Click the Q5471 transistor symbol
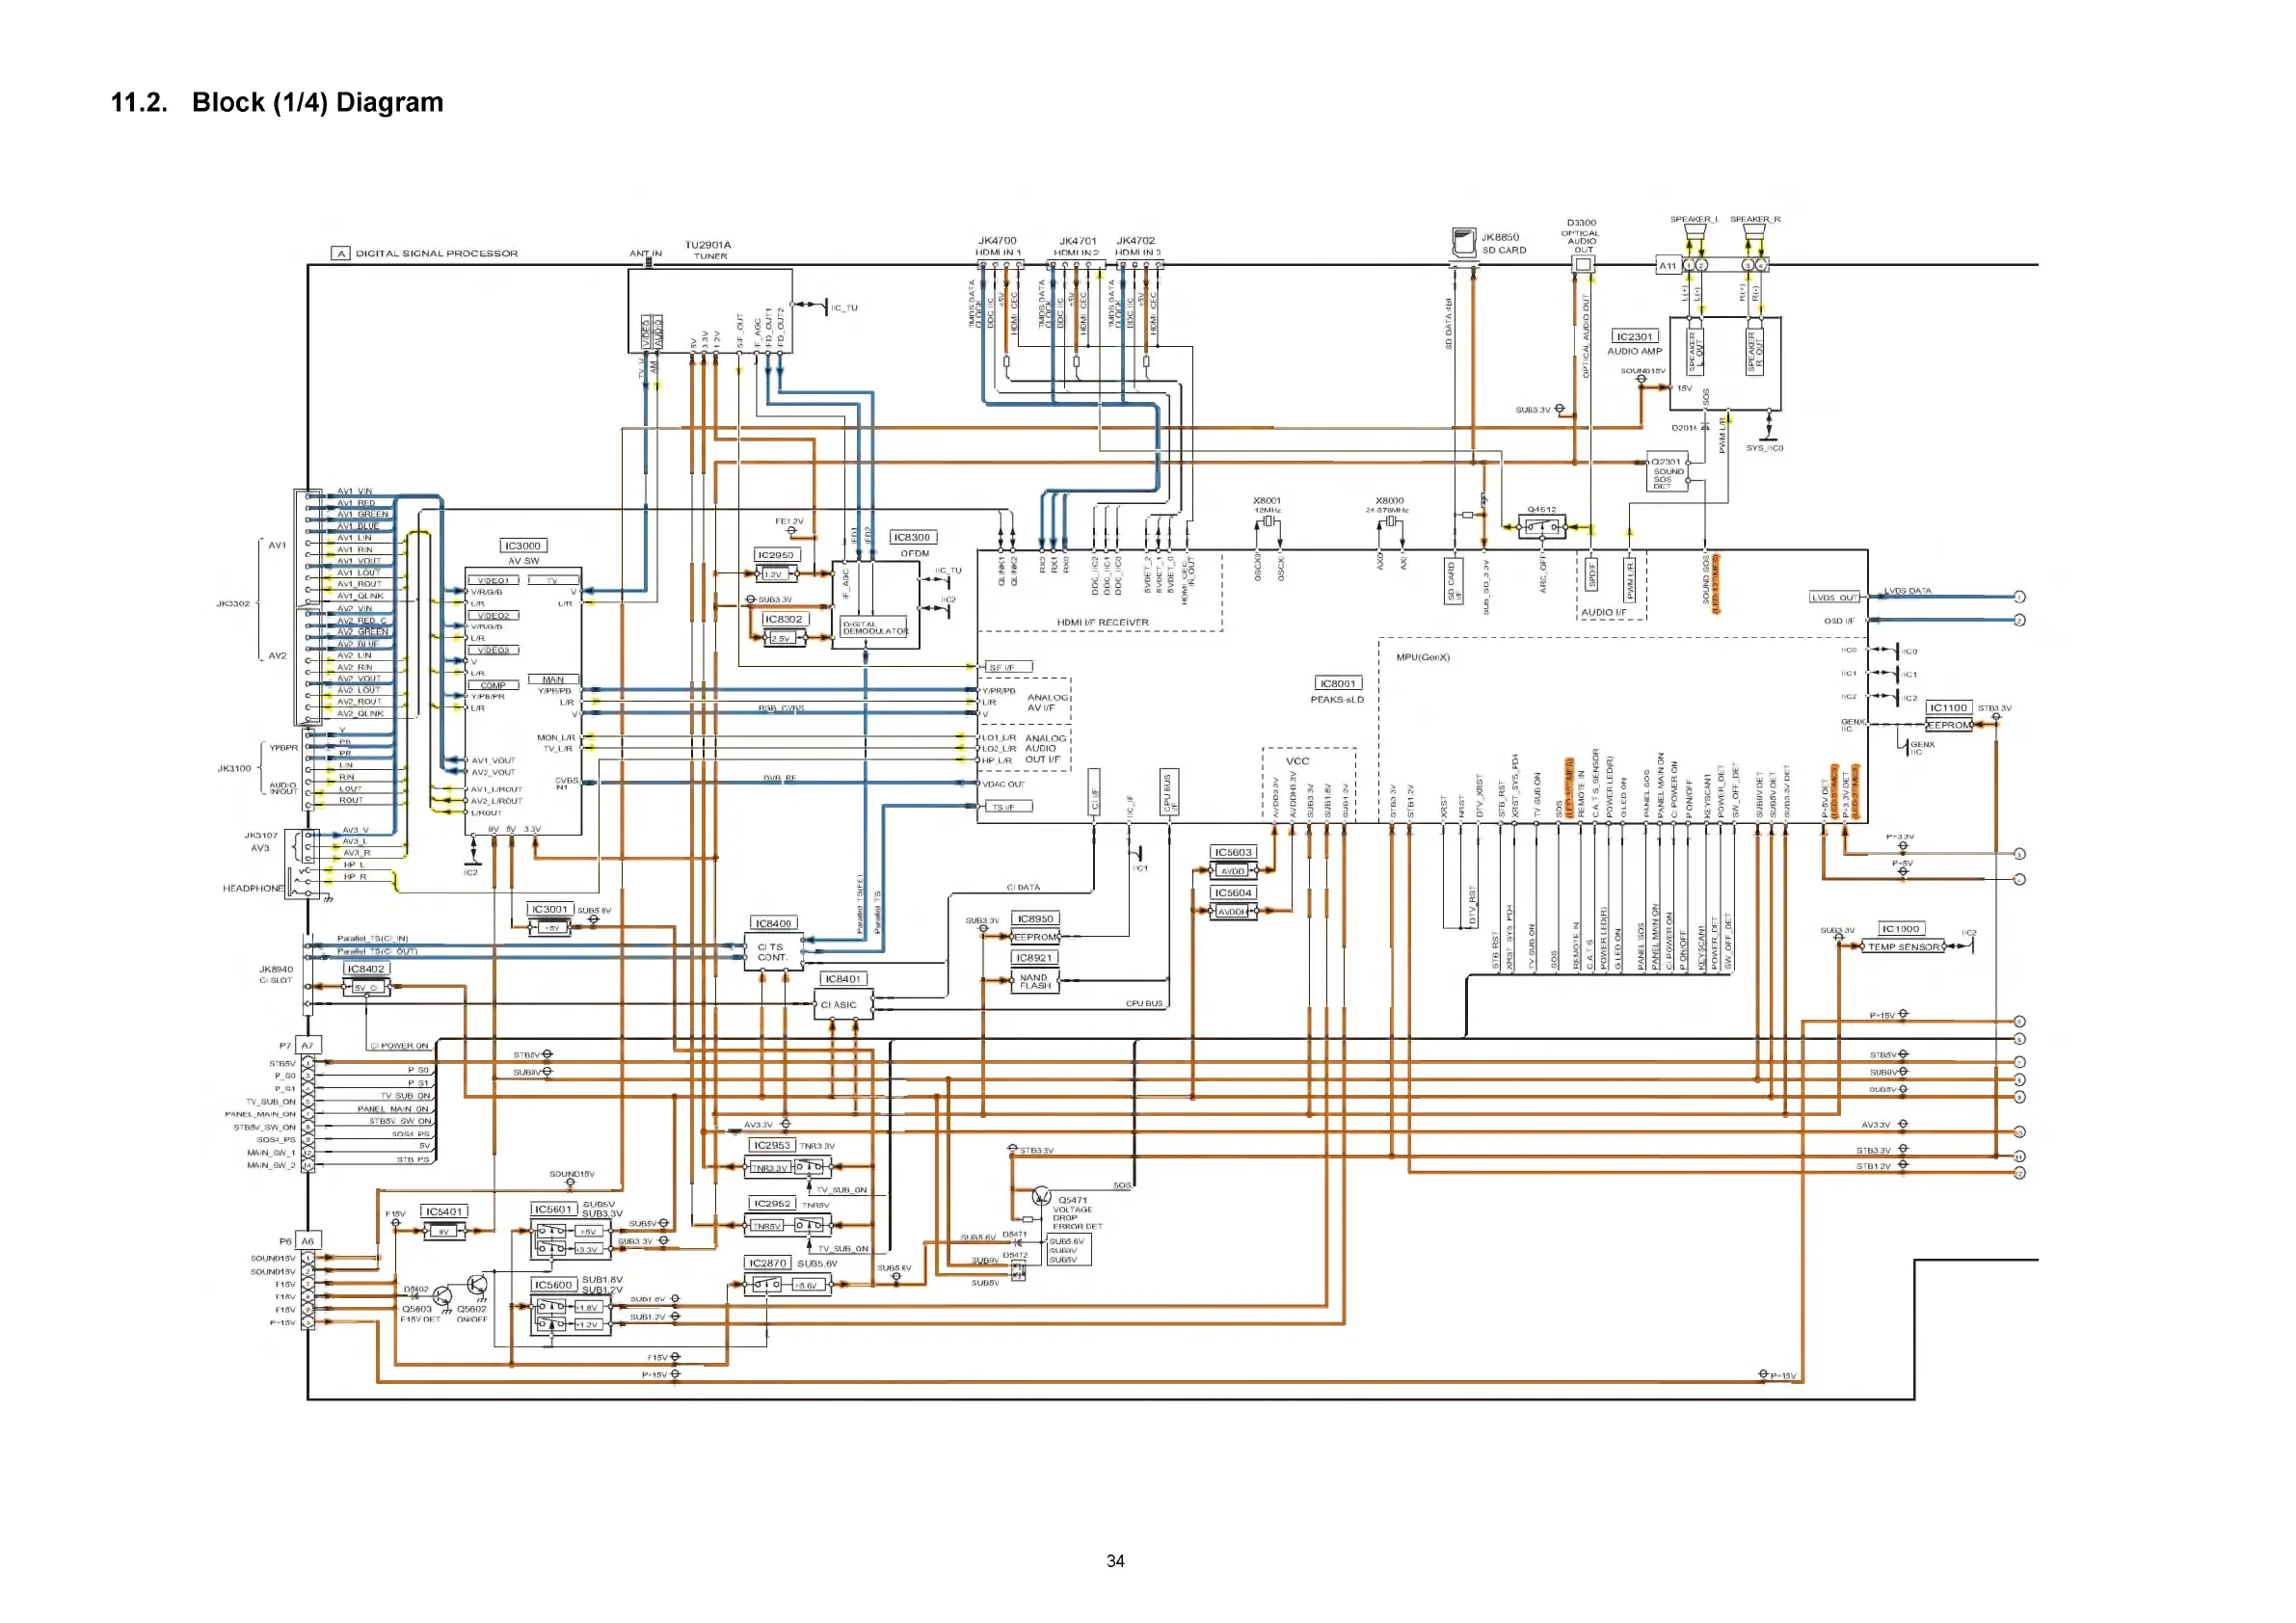The width and height of the screenshot is (2296, 1623). point(1041,1197)
